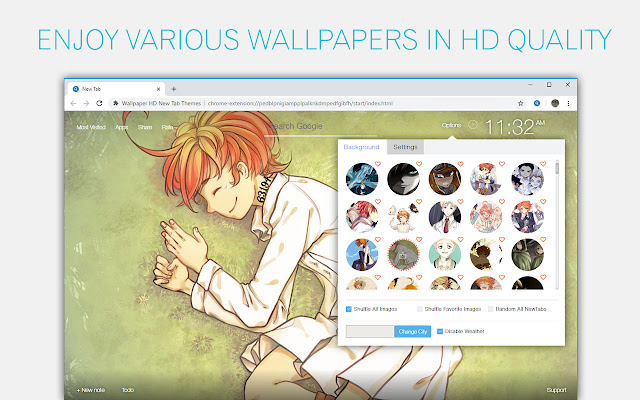Screen dimensions: 640x400
Task: Open Chrome's three-dot menu
Action: (568, 103)
